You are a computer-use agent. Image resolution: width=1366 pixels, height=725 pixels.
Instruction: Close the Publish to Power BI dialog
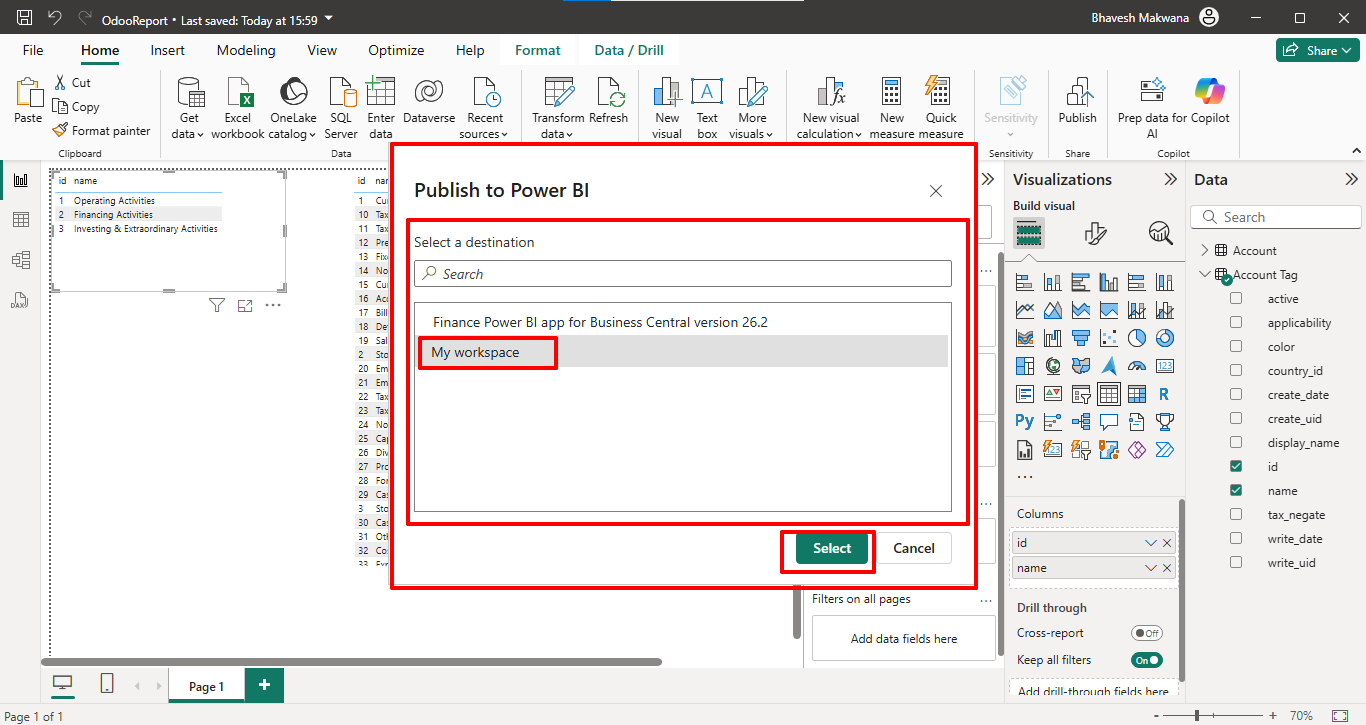click(936, 191)
